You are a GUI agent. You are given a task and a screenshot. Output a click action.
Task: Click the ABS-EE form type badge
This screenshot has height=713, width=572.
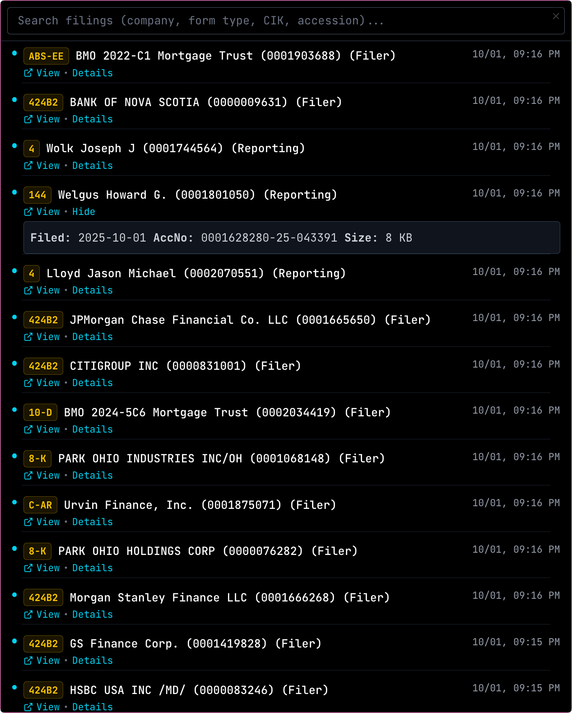click(46, 56)
